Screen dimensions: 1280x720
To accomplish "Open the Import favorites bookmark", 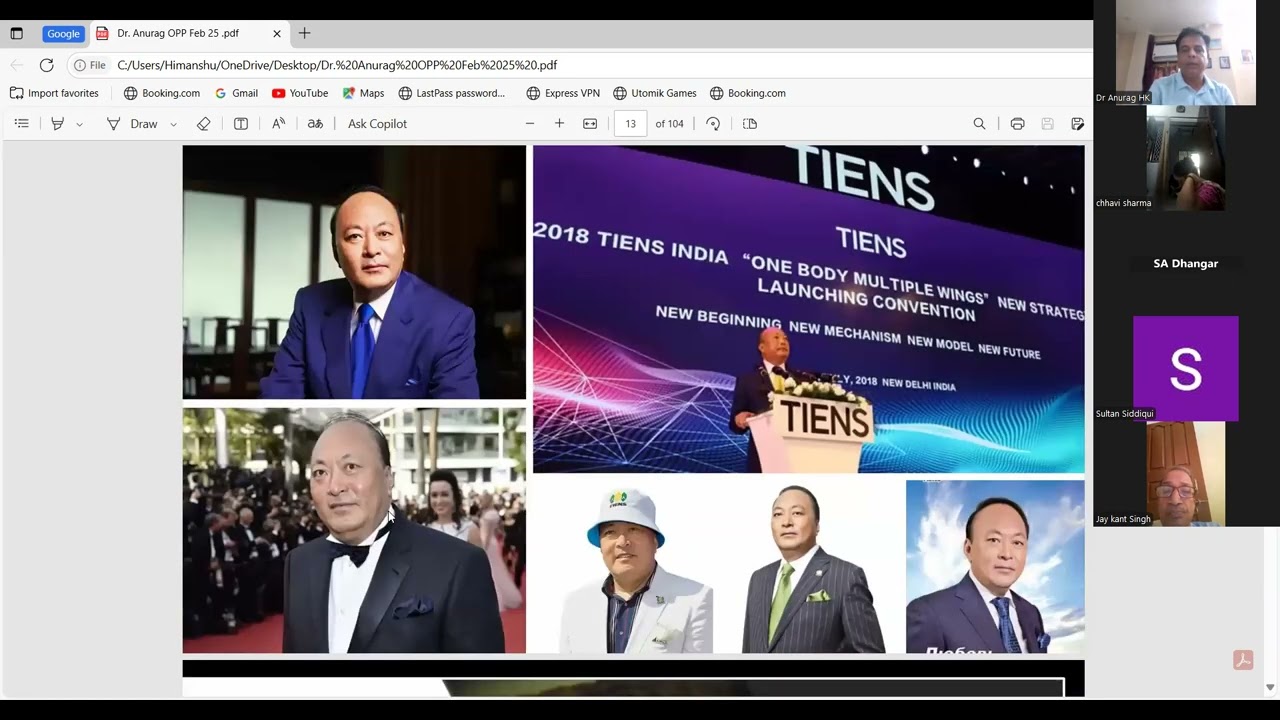I will (x=54, y=93).
